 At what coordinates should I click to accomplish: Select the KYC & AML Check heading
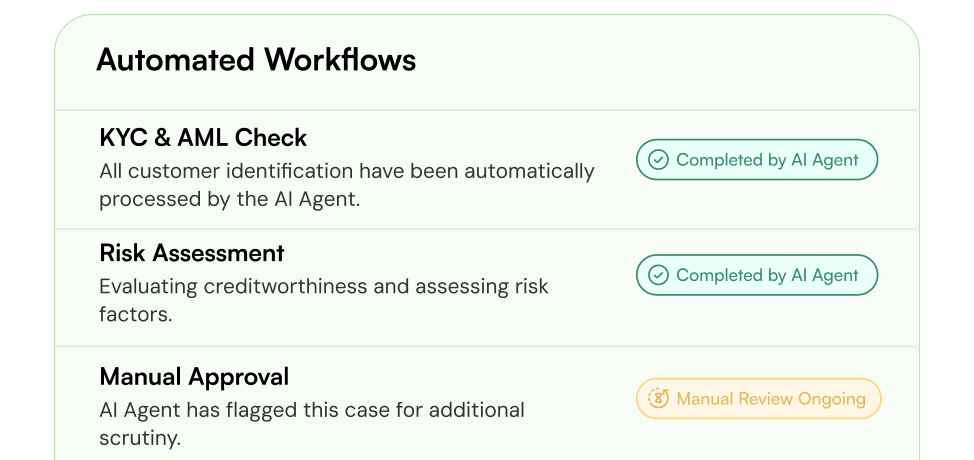(x=203, y=138)
